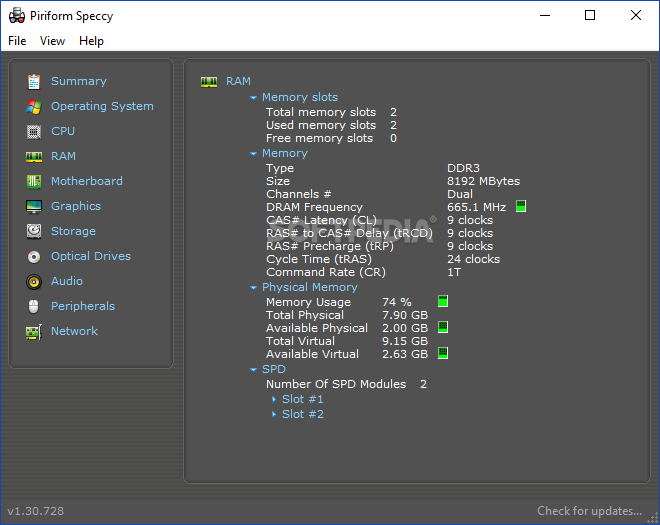
Task: Click the '2.63 GB' available virtual value
Action: (x=405, y=354)
